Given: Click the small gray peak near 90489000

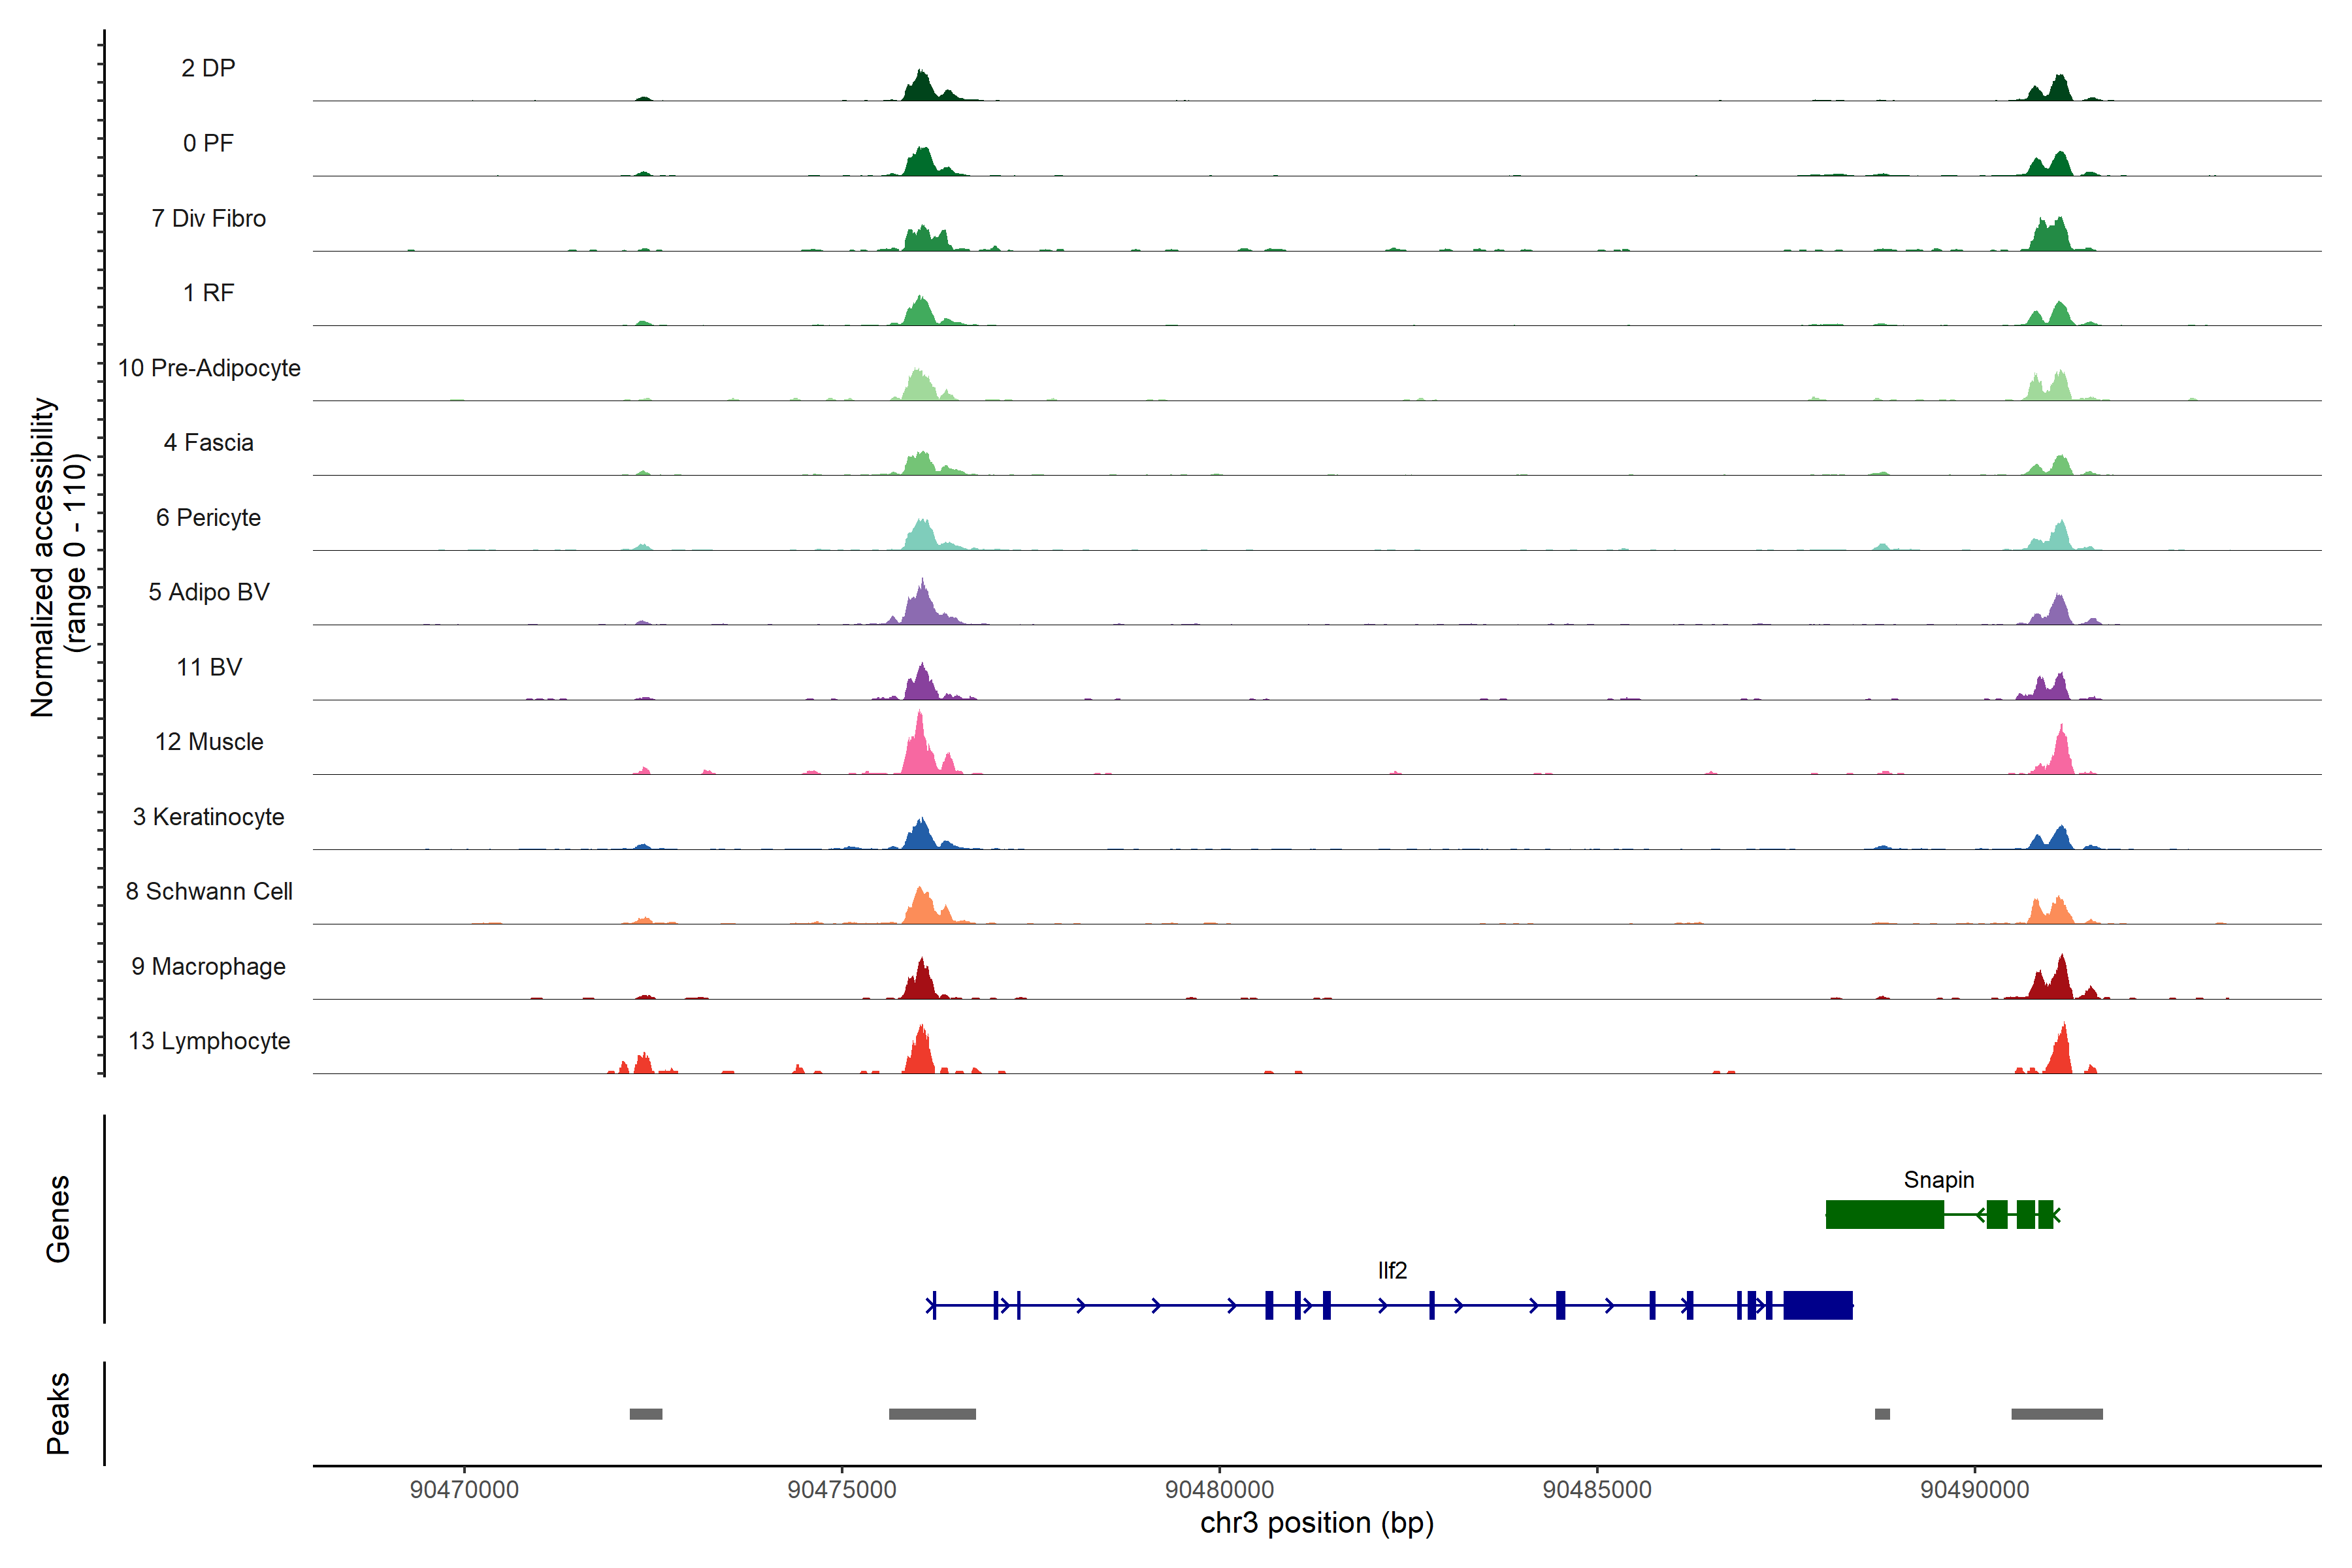Looking at the screenshot, I should tap(1882, 1414).
